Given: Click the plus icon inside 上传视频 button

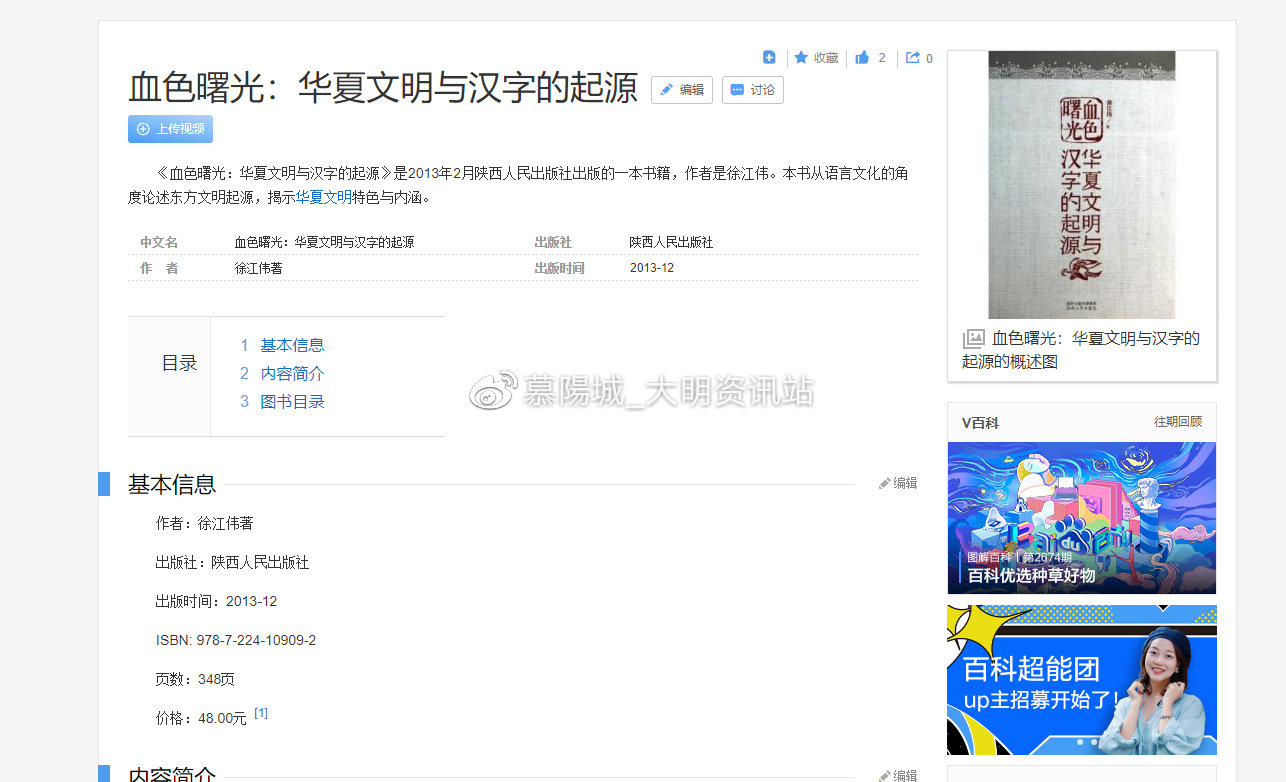Looking at the screenshot, I should (x=141, y=129).
